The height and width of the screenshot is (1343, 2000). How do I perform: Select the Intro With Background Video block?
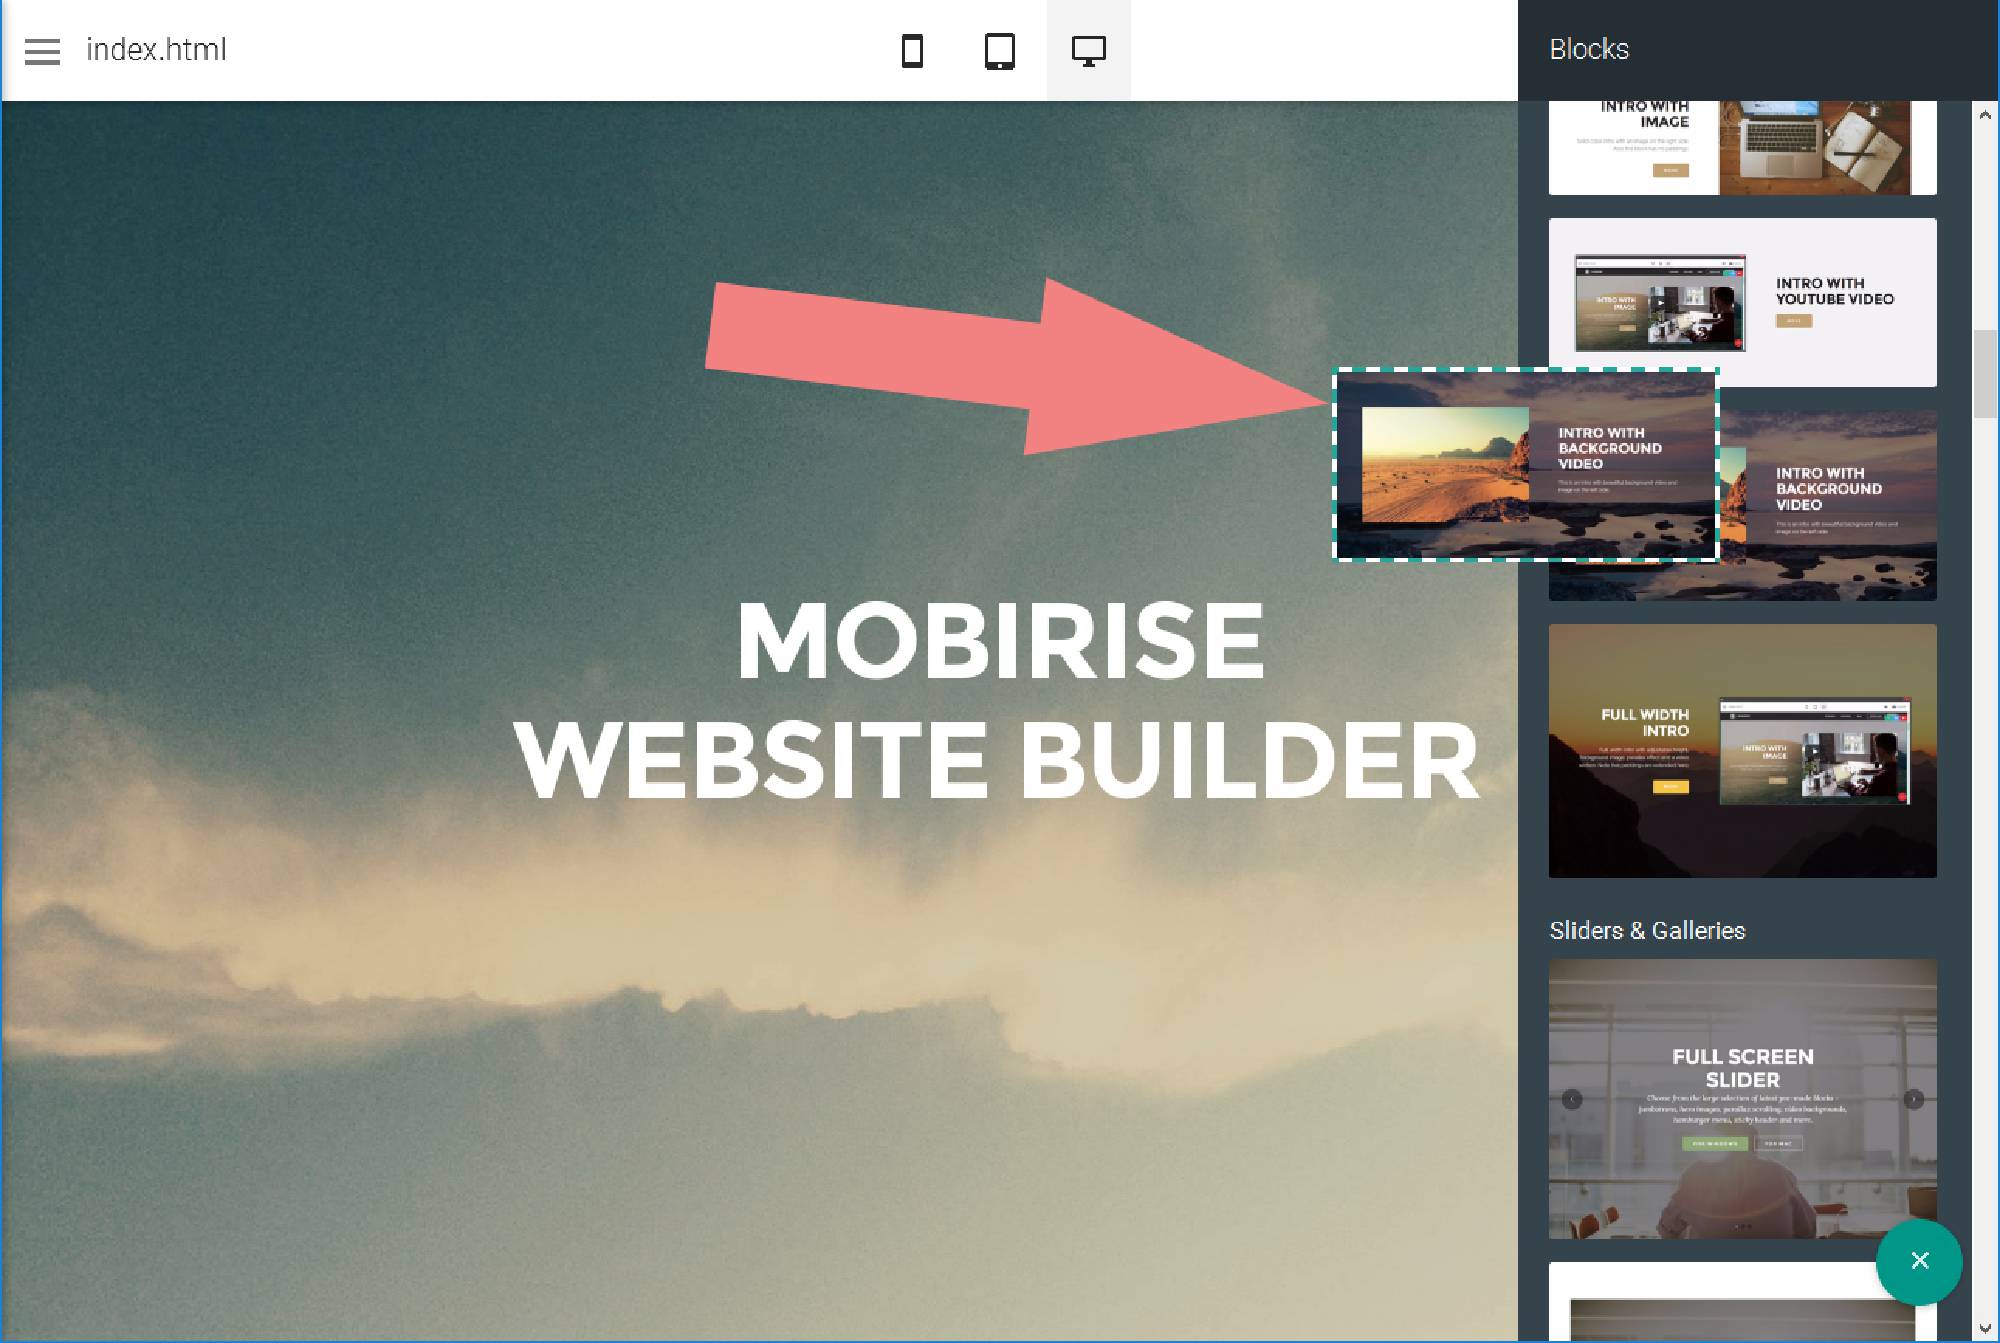1742,502
